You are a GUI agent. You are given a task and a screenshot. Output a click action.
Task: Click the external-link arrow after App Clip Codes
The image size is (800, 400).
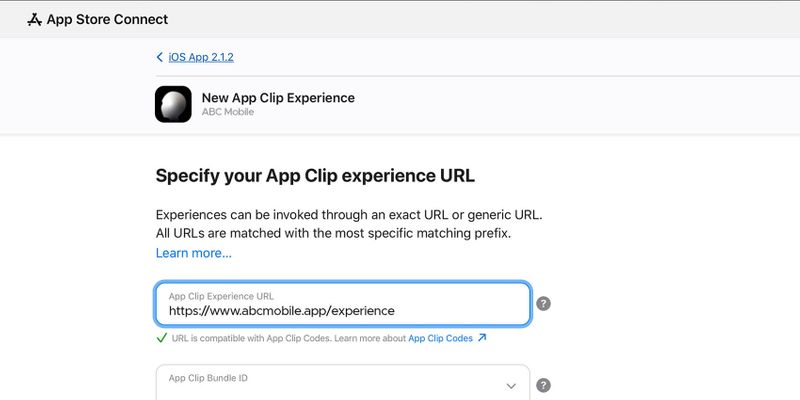(x=482, y=338)
